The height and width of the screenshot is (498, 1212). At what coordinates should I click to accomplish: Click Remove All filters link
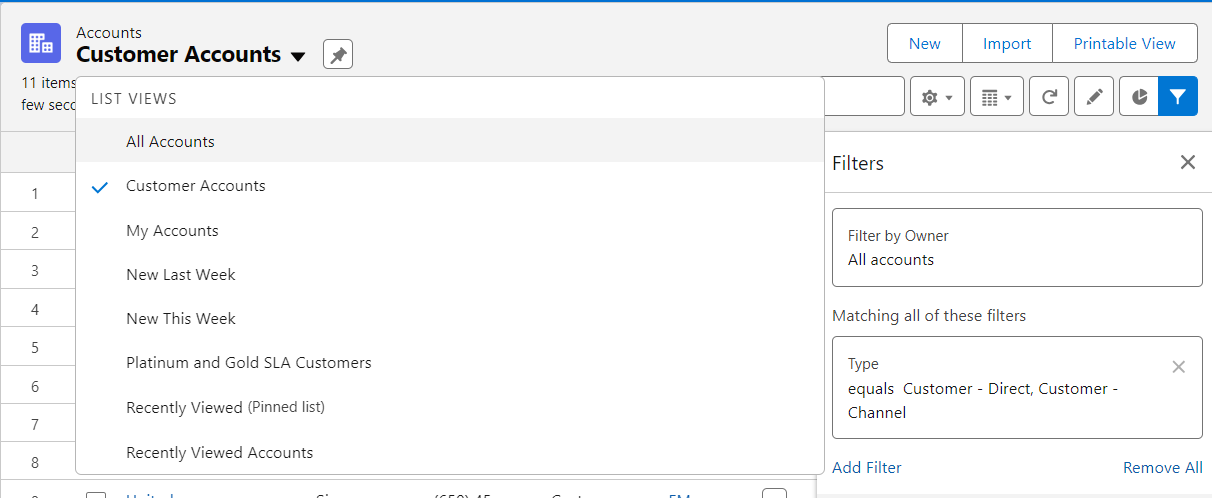pos(1163,467)
